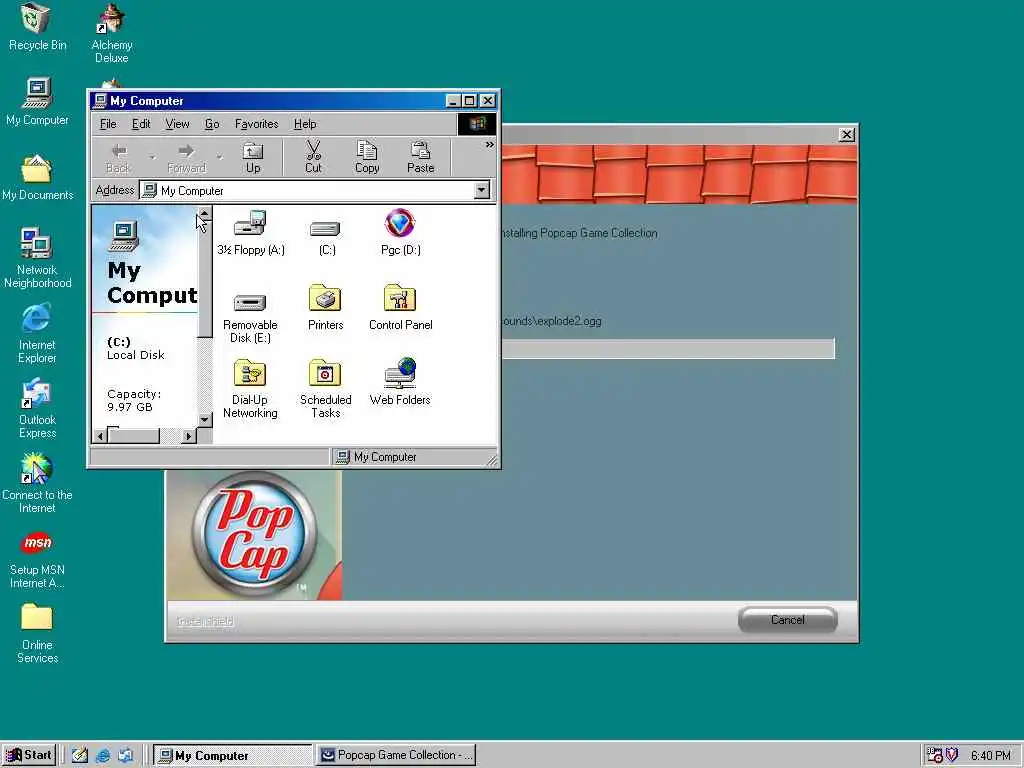Click the My Computer taskbar button
This screenshot has width=1024, height=768.
[233, 755]
